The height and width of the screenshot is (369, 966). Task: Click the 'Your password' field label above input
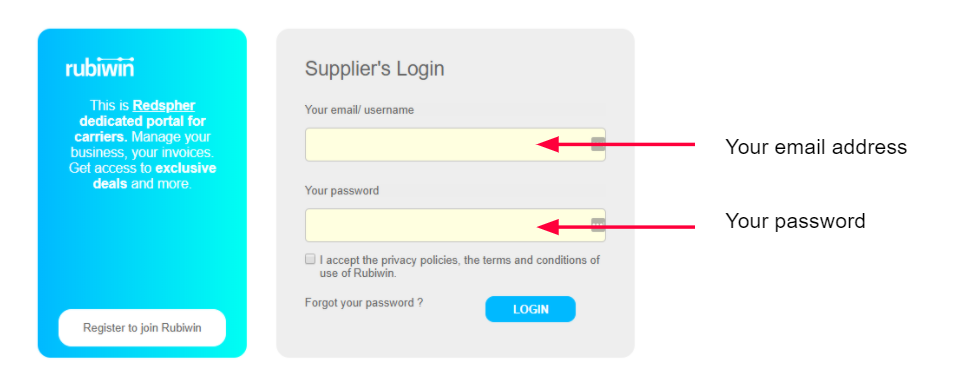tap(342, 191)
